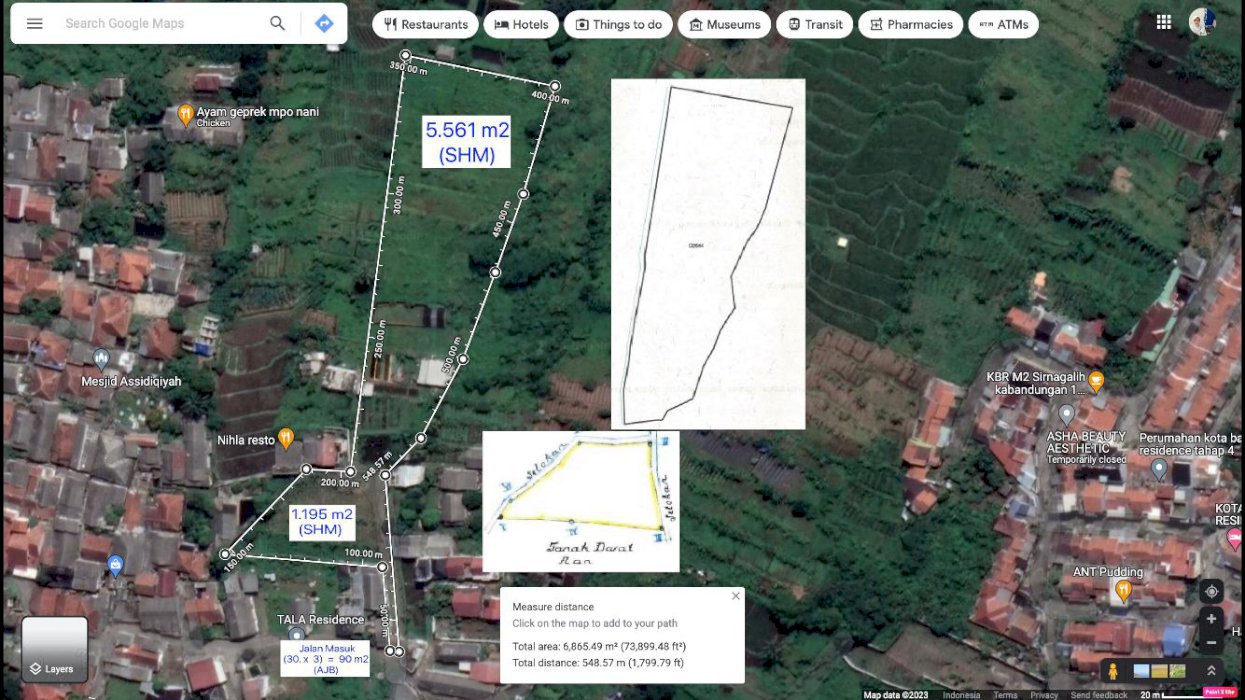Open the Terms link
The height and width of the screenshot is (700, 1245).
coord(1006,695)
